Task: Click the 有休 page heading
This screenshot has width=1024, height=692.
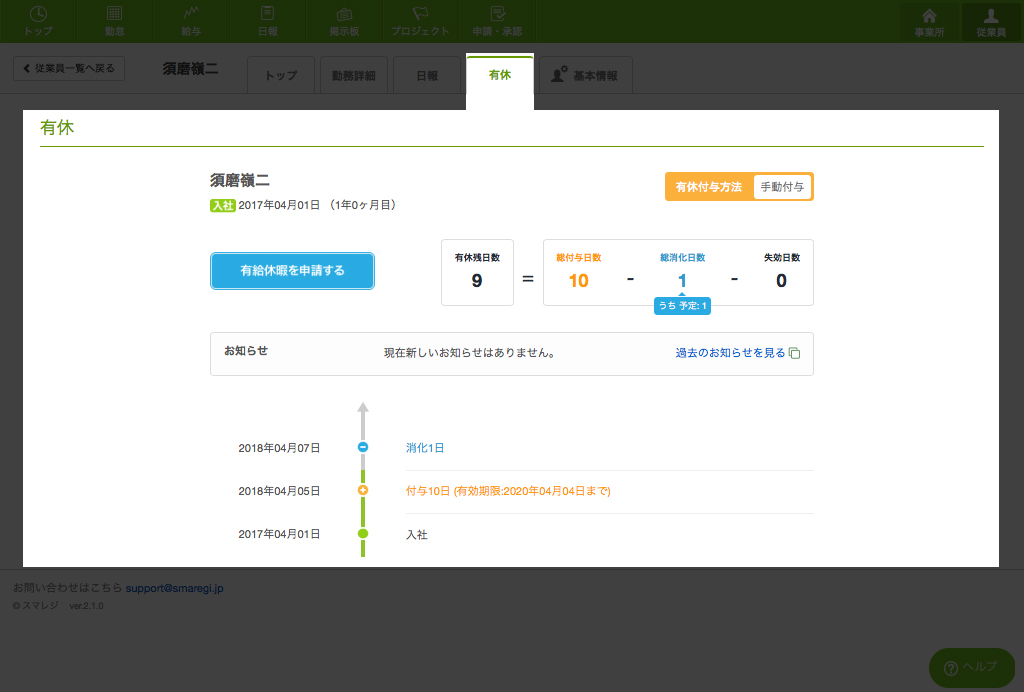Action: (57, 128)
